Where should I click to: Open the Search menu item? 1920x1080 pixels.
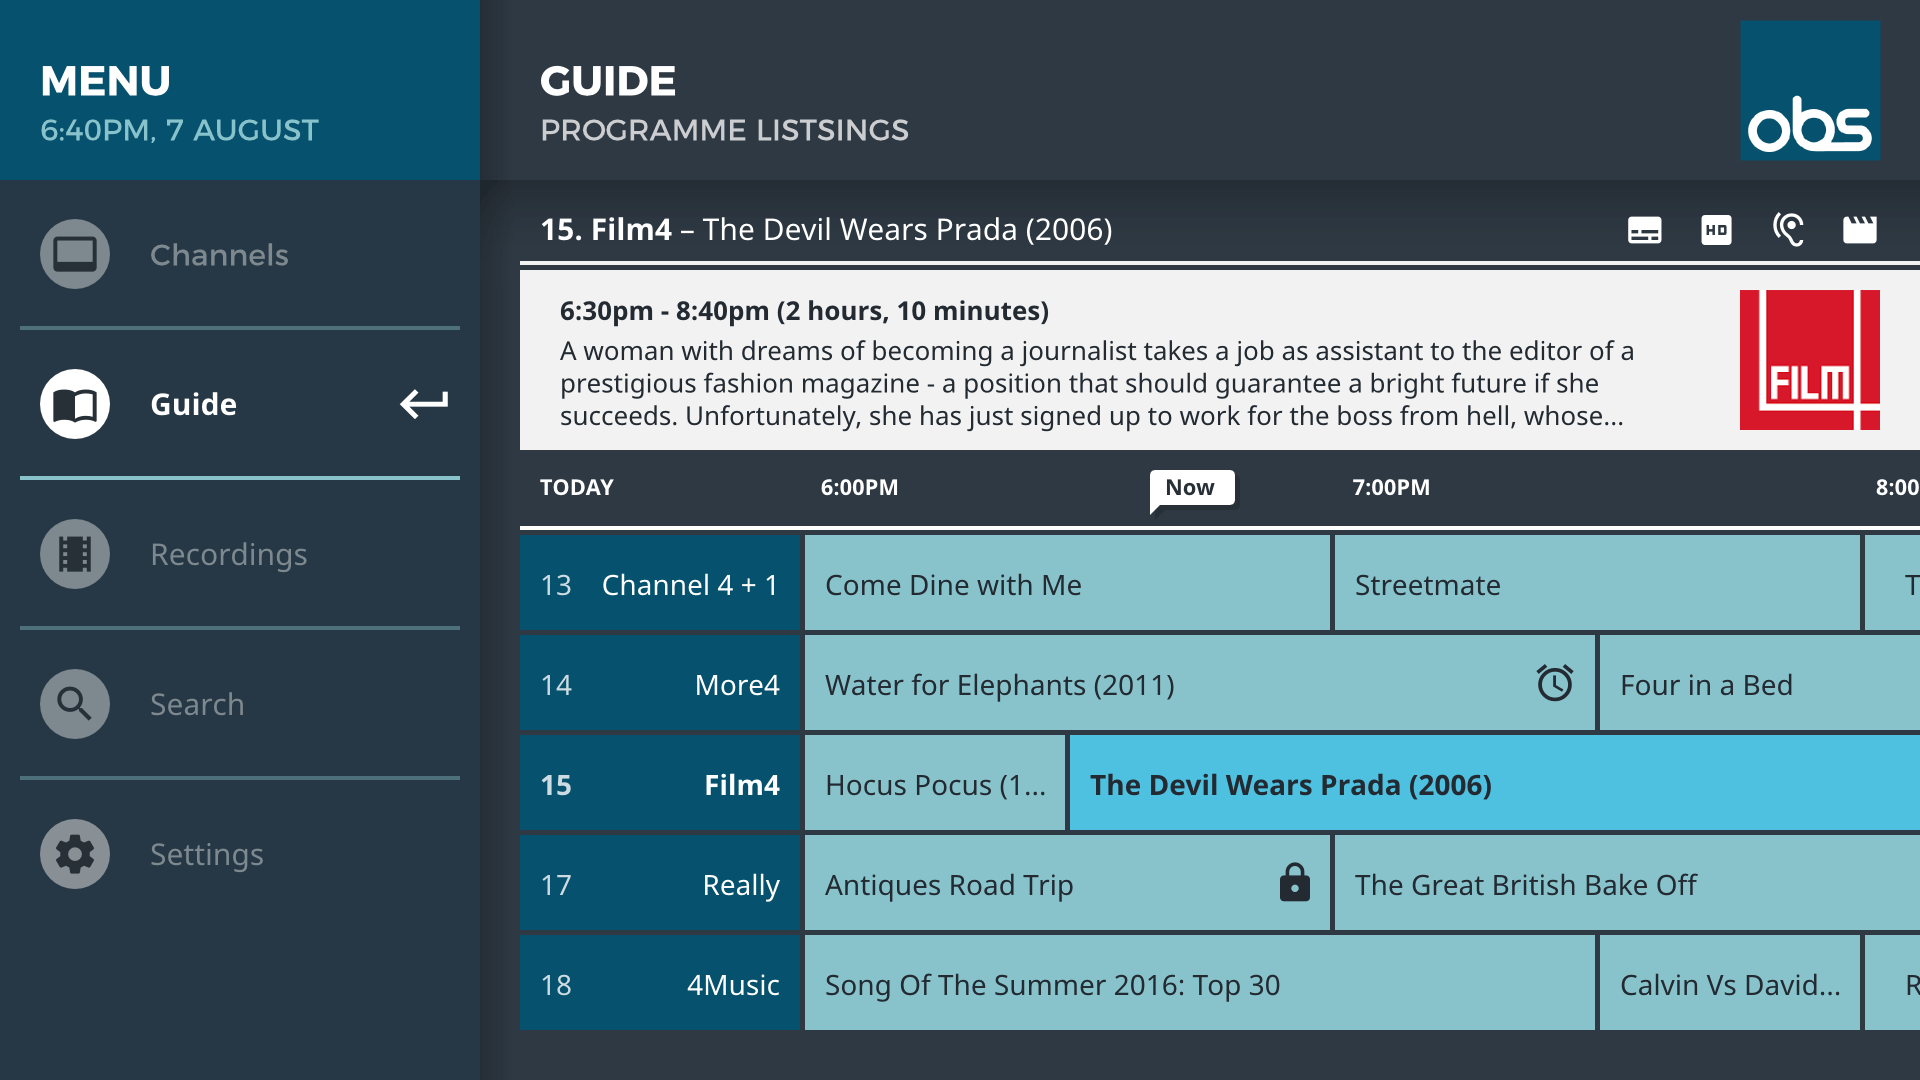(x=240, y=704)
